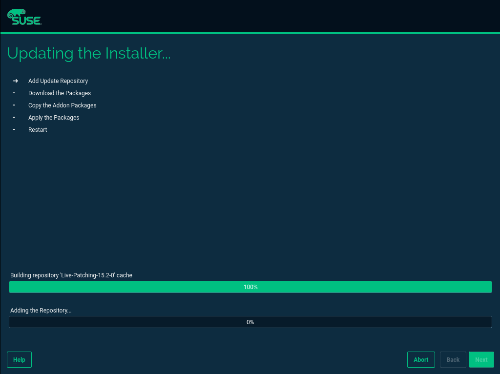Proceed with the Next button
This screenshot has height=374, width=500.
(481, 360)
